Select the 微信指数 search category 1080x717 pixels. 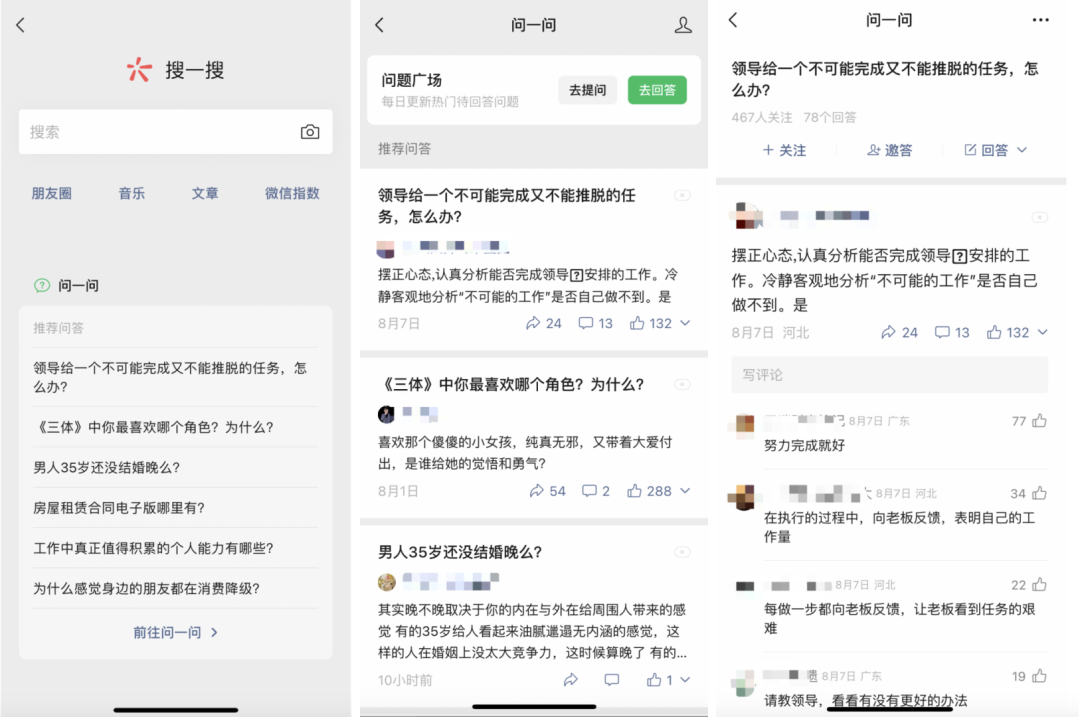pos(292,194)
